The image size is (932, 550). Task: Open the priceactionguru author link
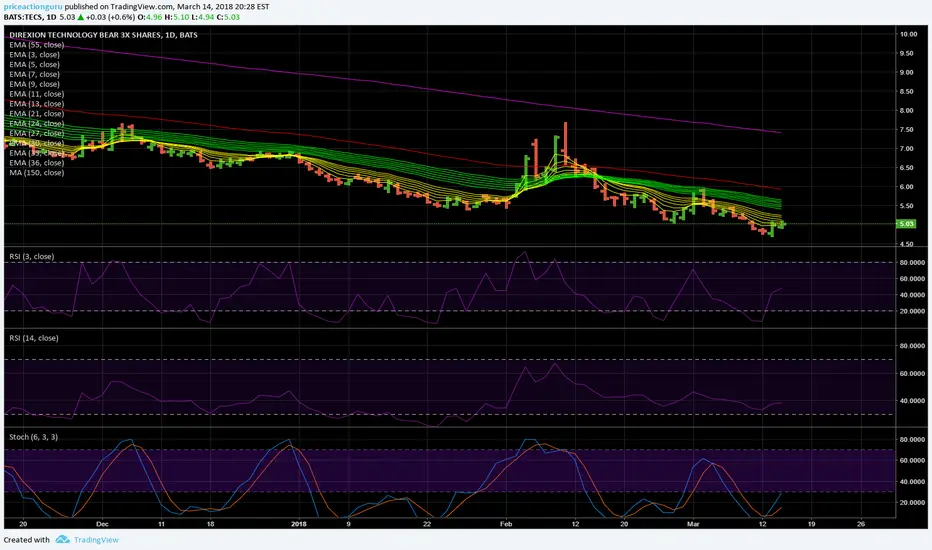(x=33, y=7)
